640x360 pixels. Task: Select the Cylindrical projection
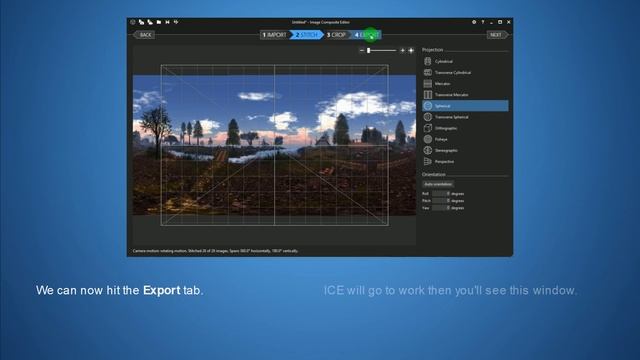465,61
